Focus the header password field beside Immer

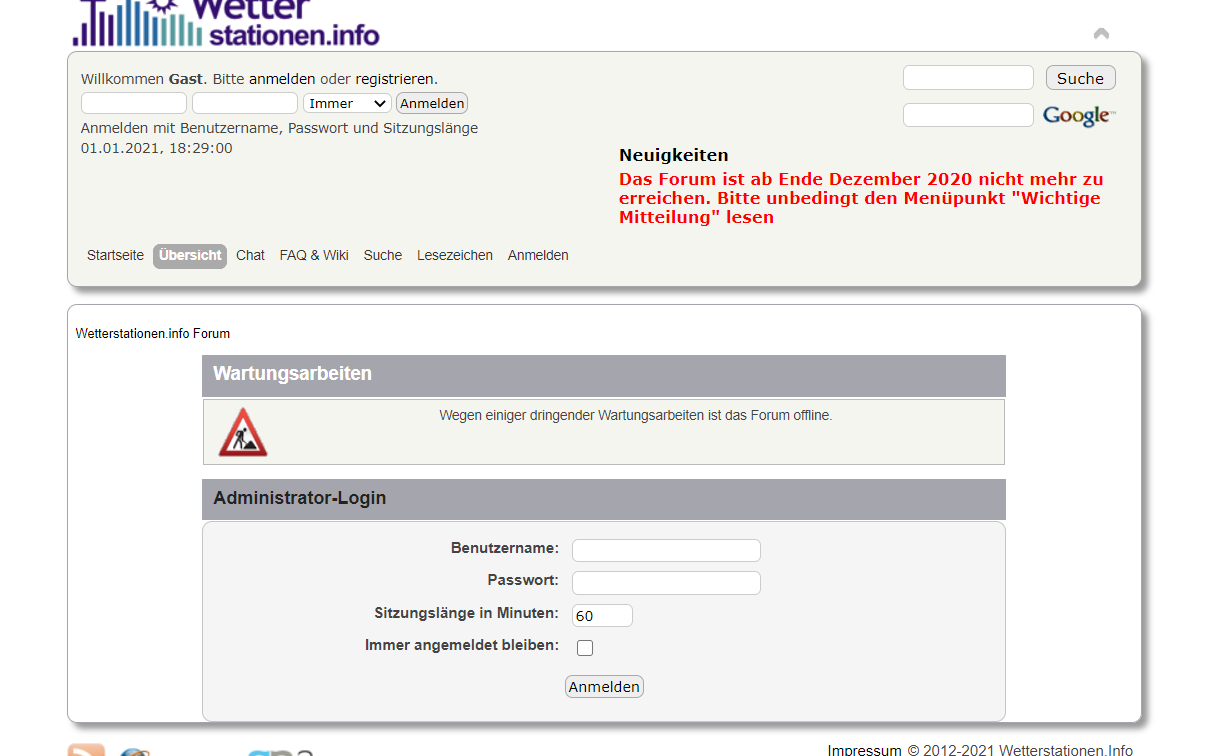point(245,103)
